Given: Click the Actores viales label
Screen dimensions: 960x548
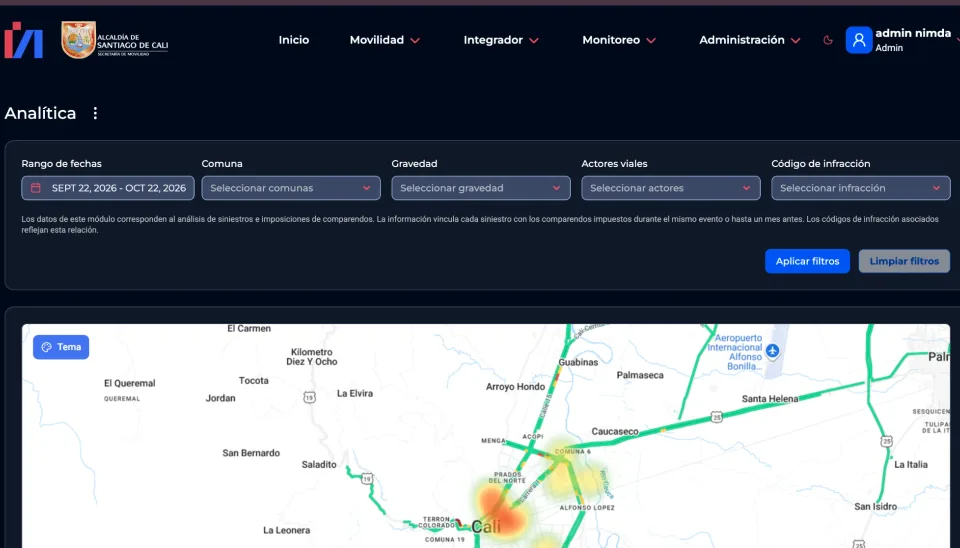Looking at the screenshot, I should pos(614,163).
